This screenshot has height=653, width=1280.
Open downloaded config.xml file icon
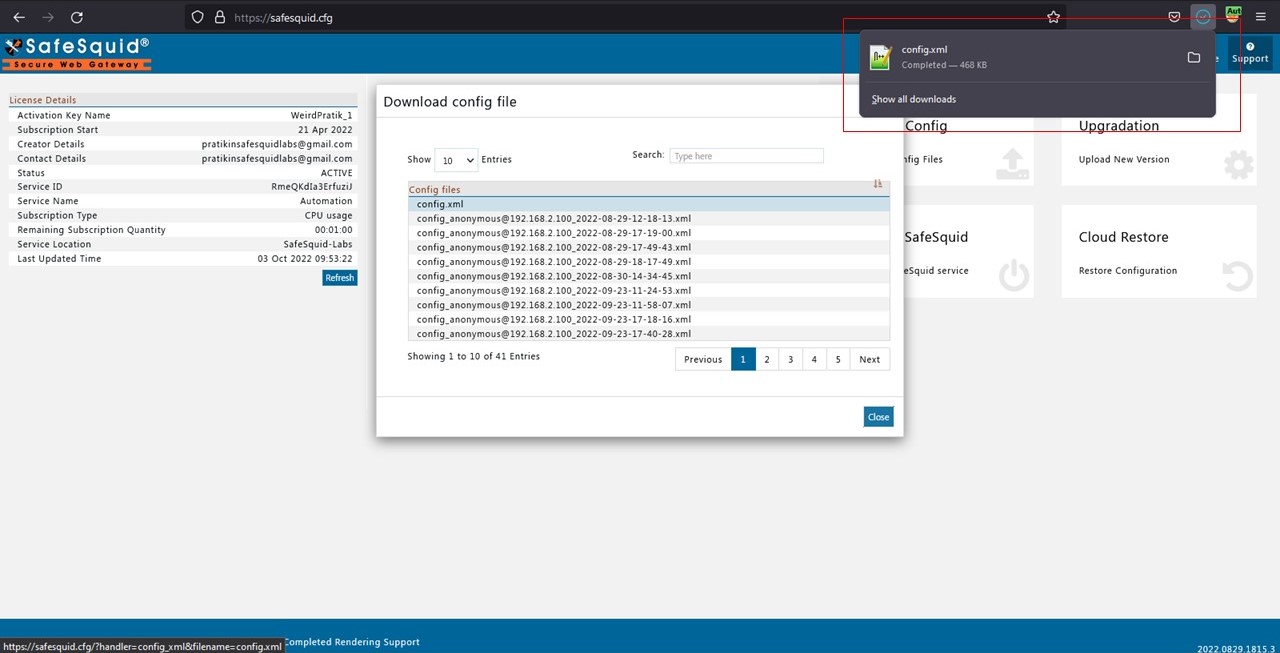pyautogui.click(x=880, y=58)
